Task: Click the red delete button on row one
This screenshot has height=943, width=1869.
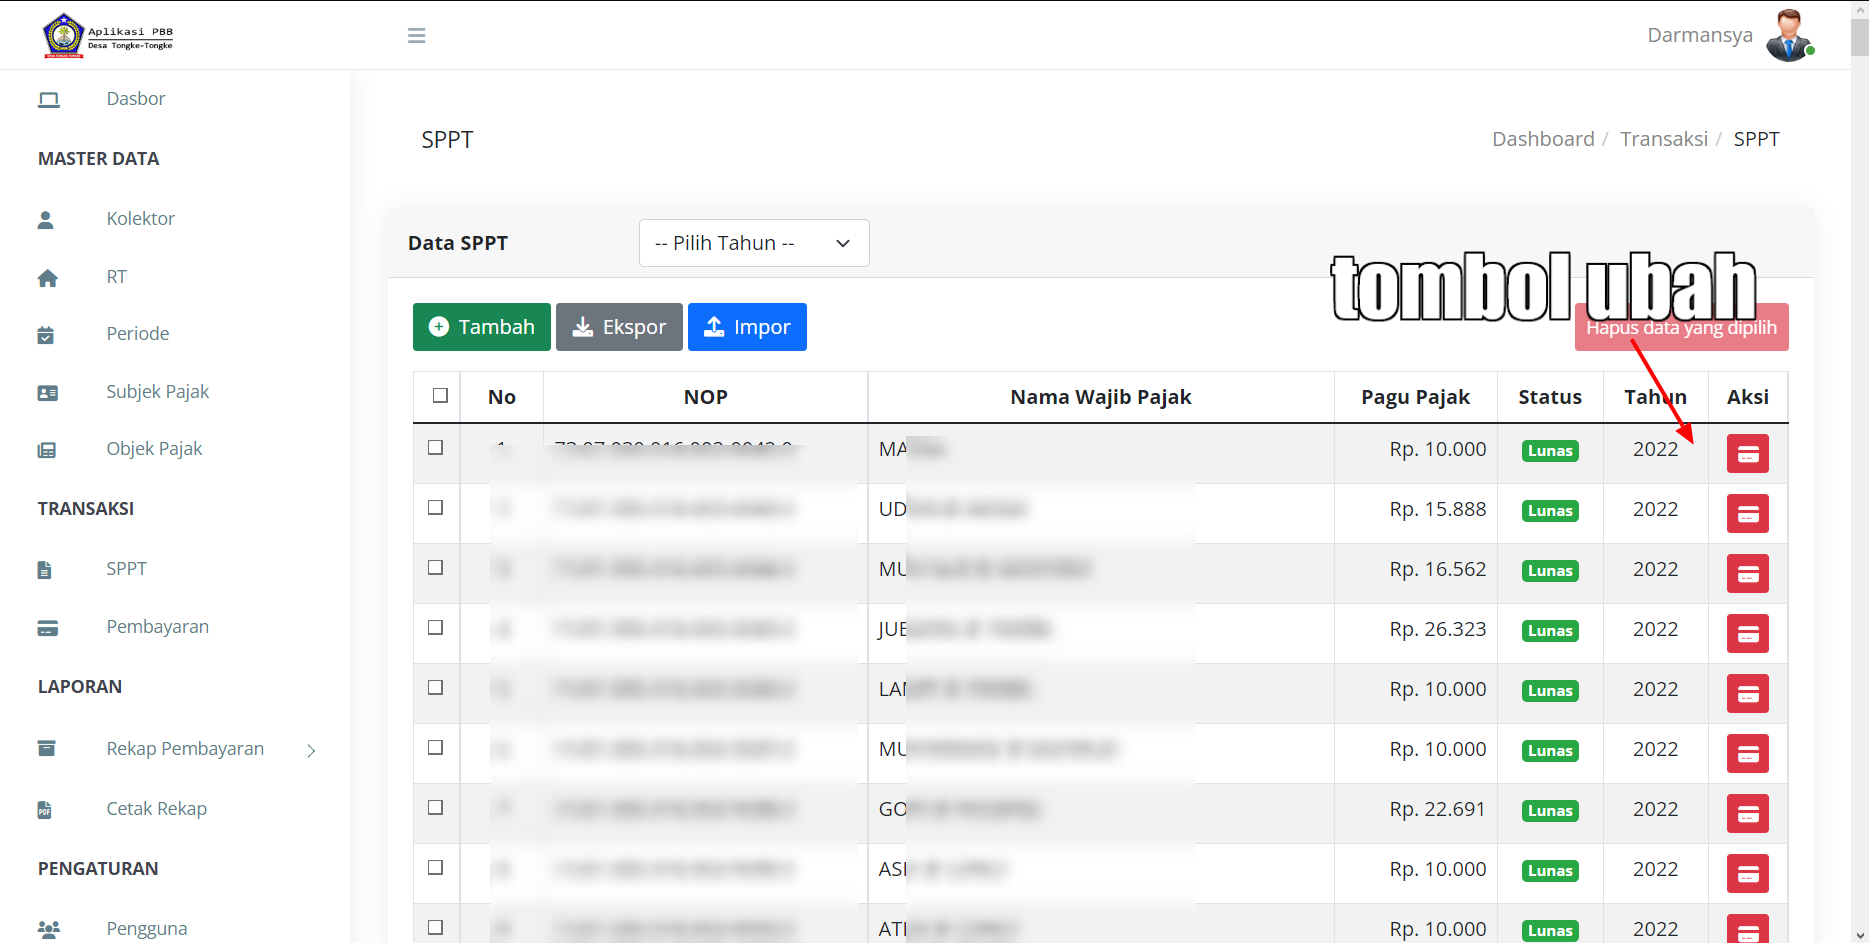Action: point(1747,453)
